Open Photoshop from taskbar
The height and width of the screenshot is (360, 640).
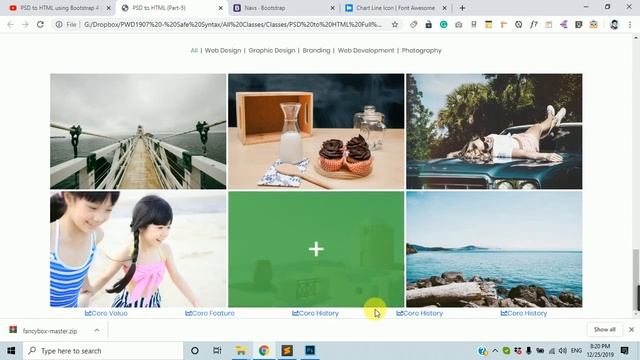click(310, 351)
